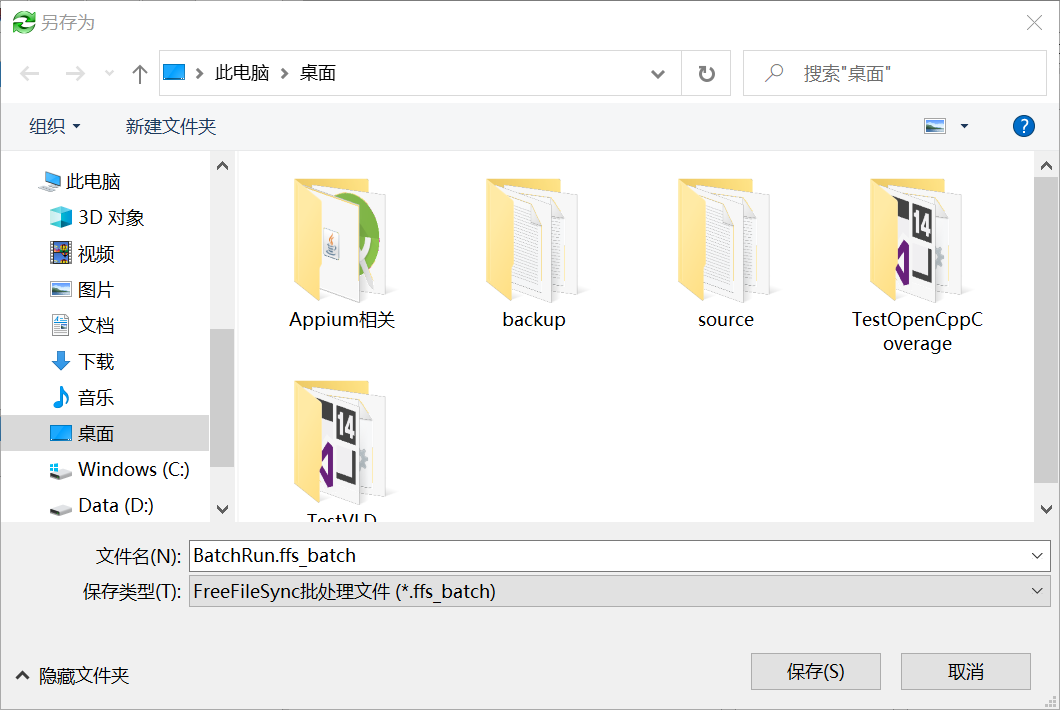This screenshot has width=1060, height=710.
Task: Select Windows (C:) drive
Action: 120,469
